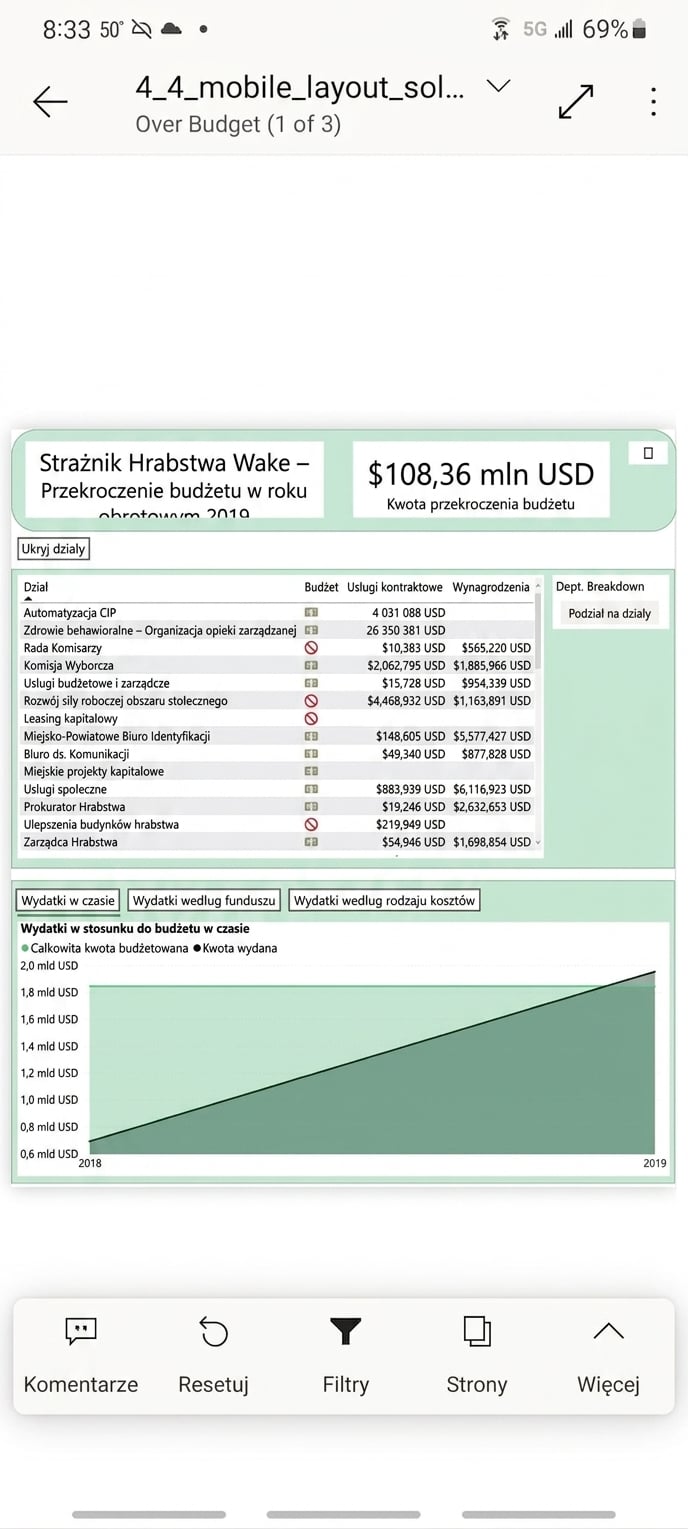Switch to Wydatki według rodzaju kosztów tab

[385, 900]
